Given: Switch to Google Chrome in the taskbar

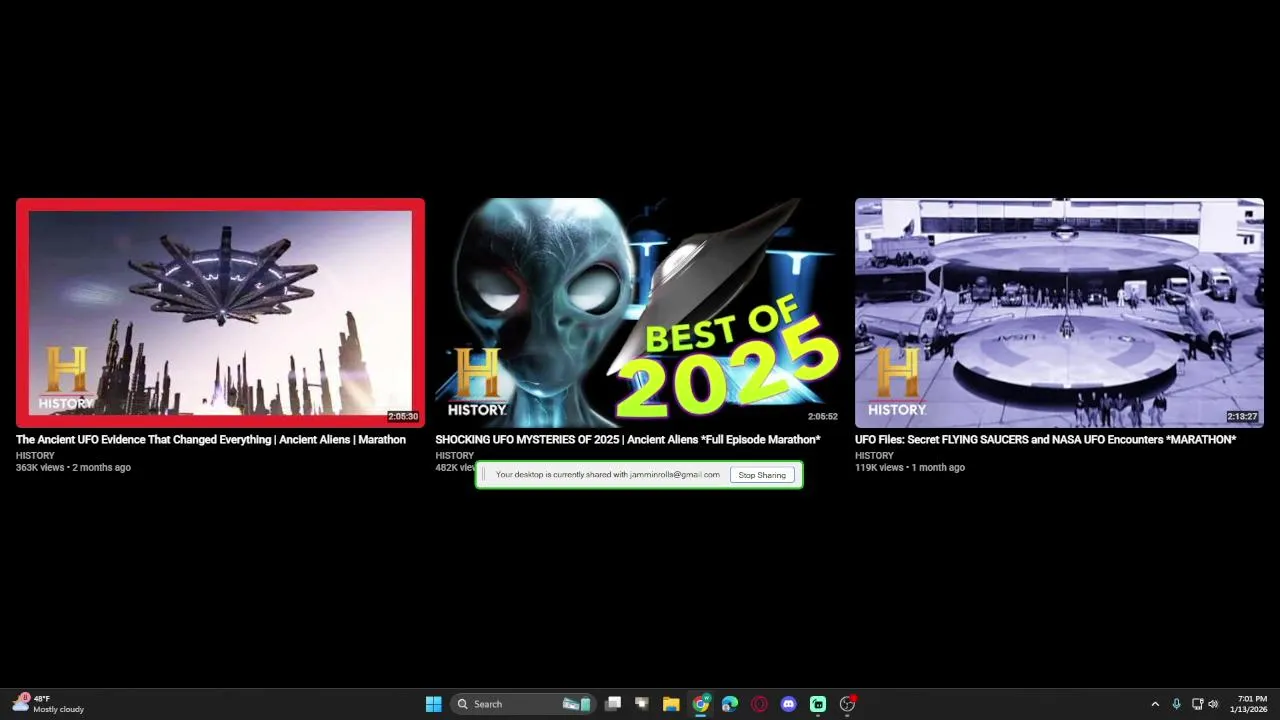Looking at the screenshot, I should click(701, 704).
